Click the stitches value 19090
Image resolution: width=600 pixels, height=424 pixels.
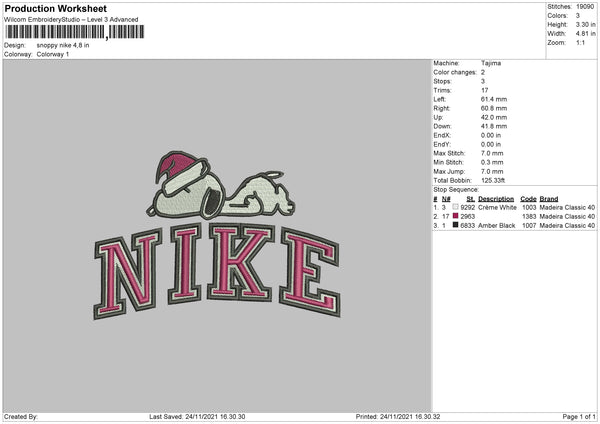tap(585, 7)
